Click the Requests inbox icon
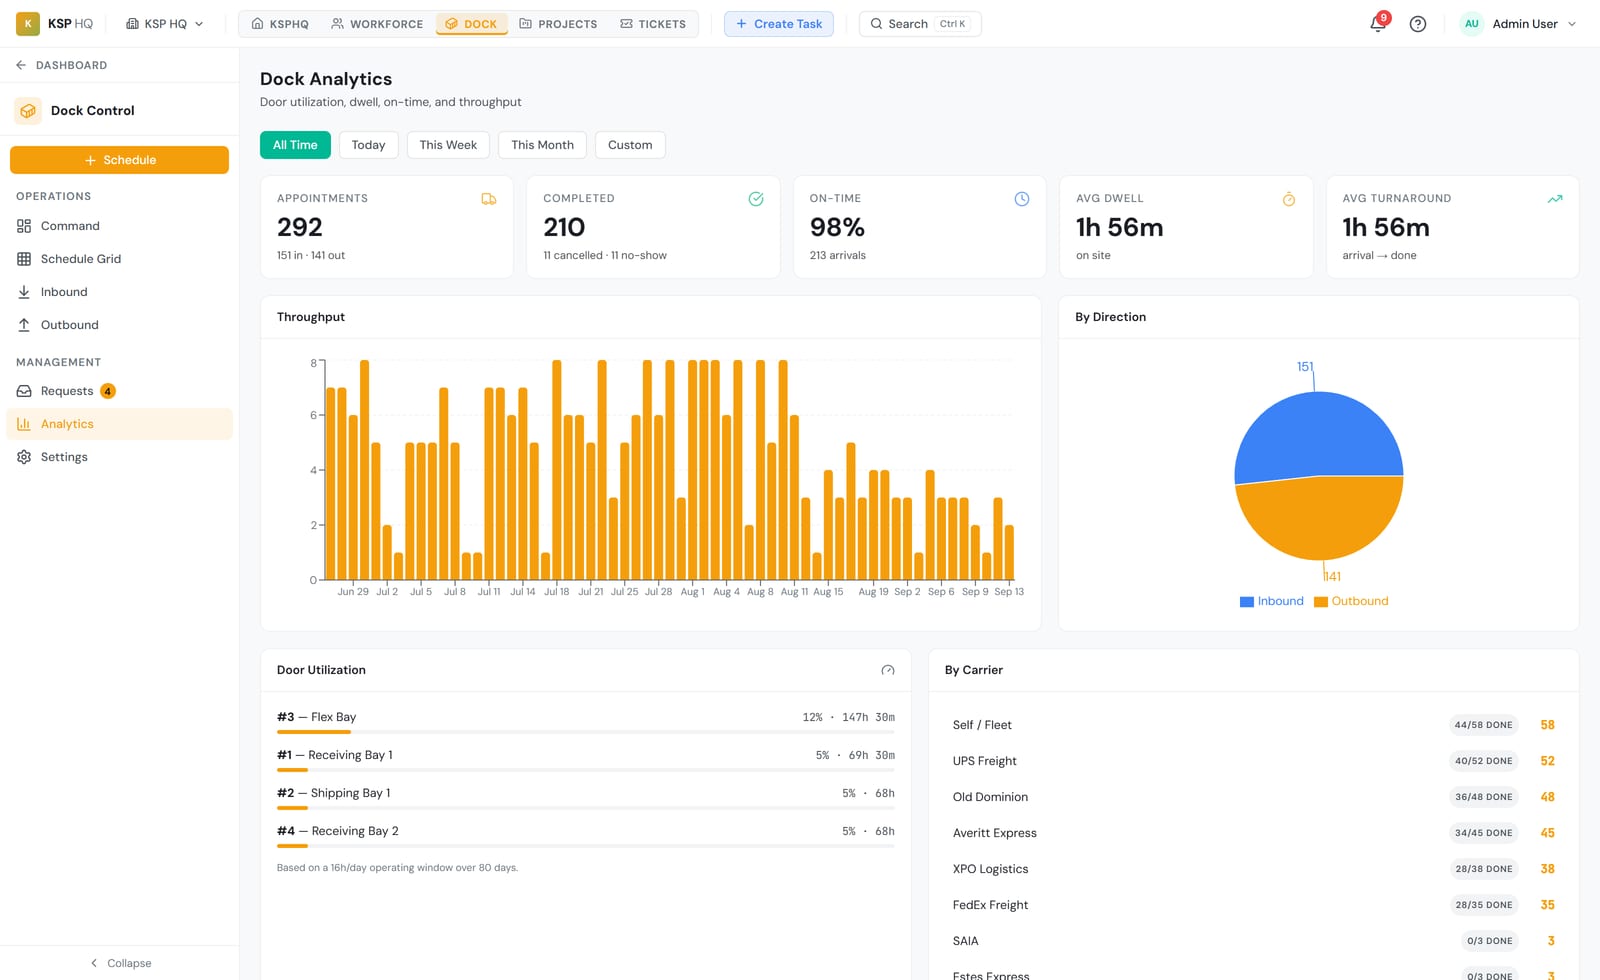The image size is (1600, 980). coord(24,391)
